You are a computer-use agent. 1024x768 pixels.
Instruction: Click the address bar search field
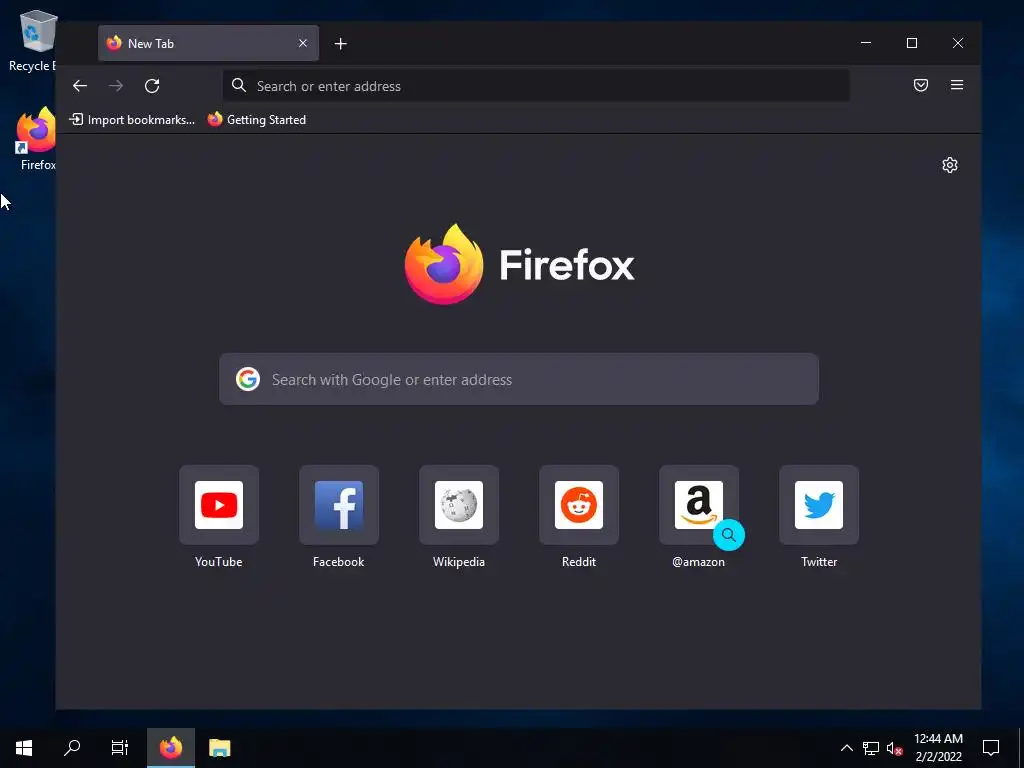pyautogui.click(x=536, y=86)
